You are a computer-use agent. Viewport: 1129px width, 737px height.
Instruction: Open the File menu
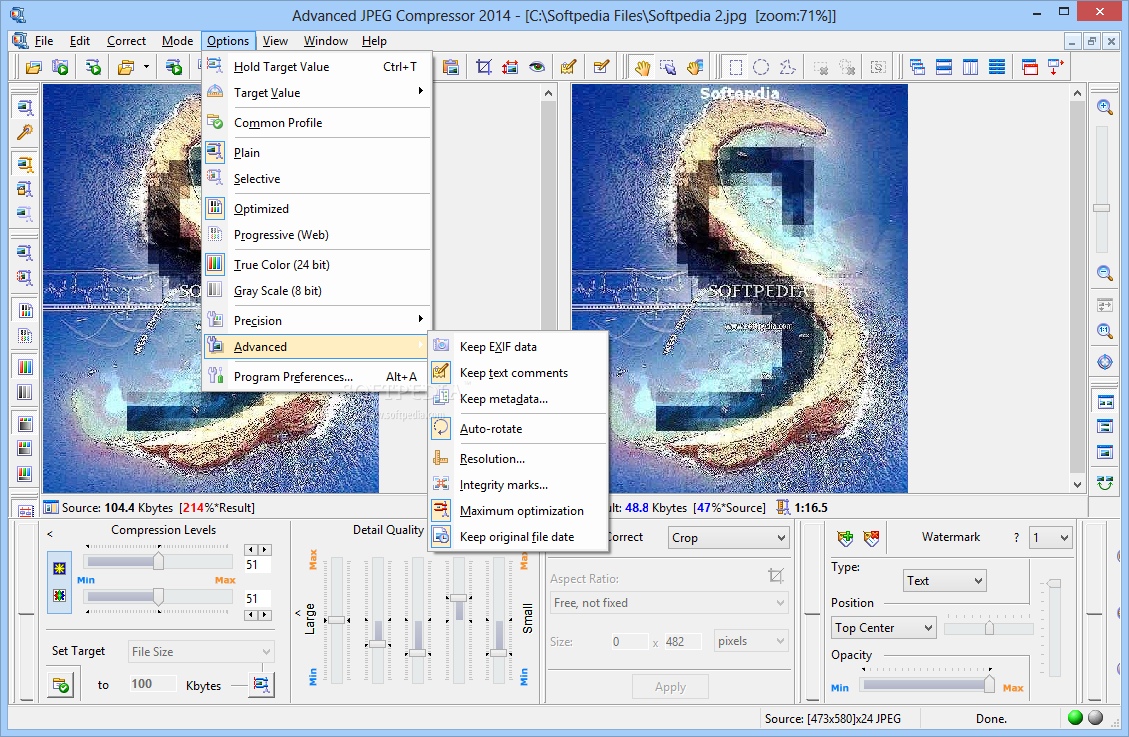(44, 41)
